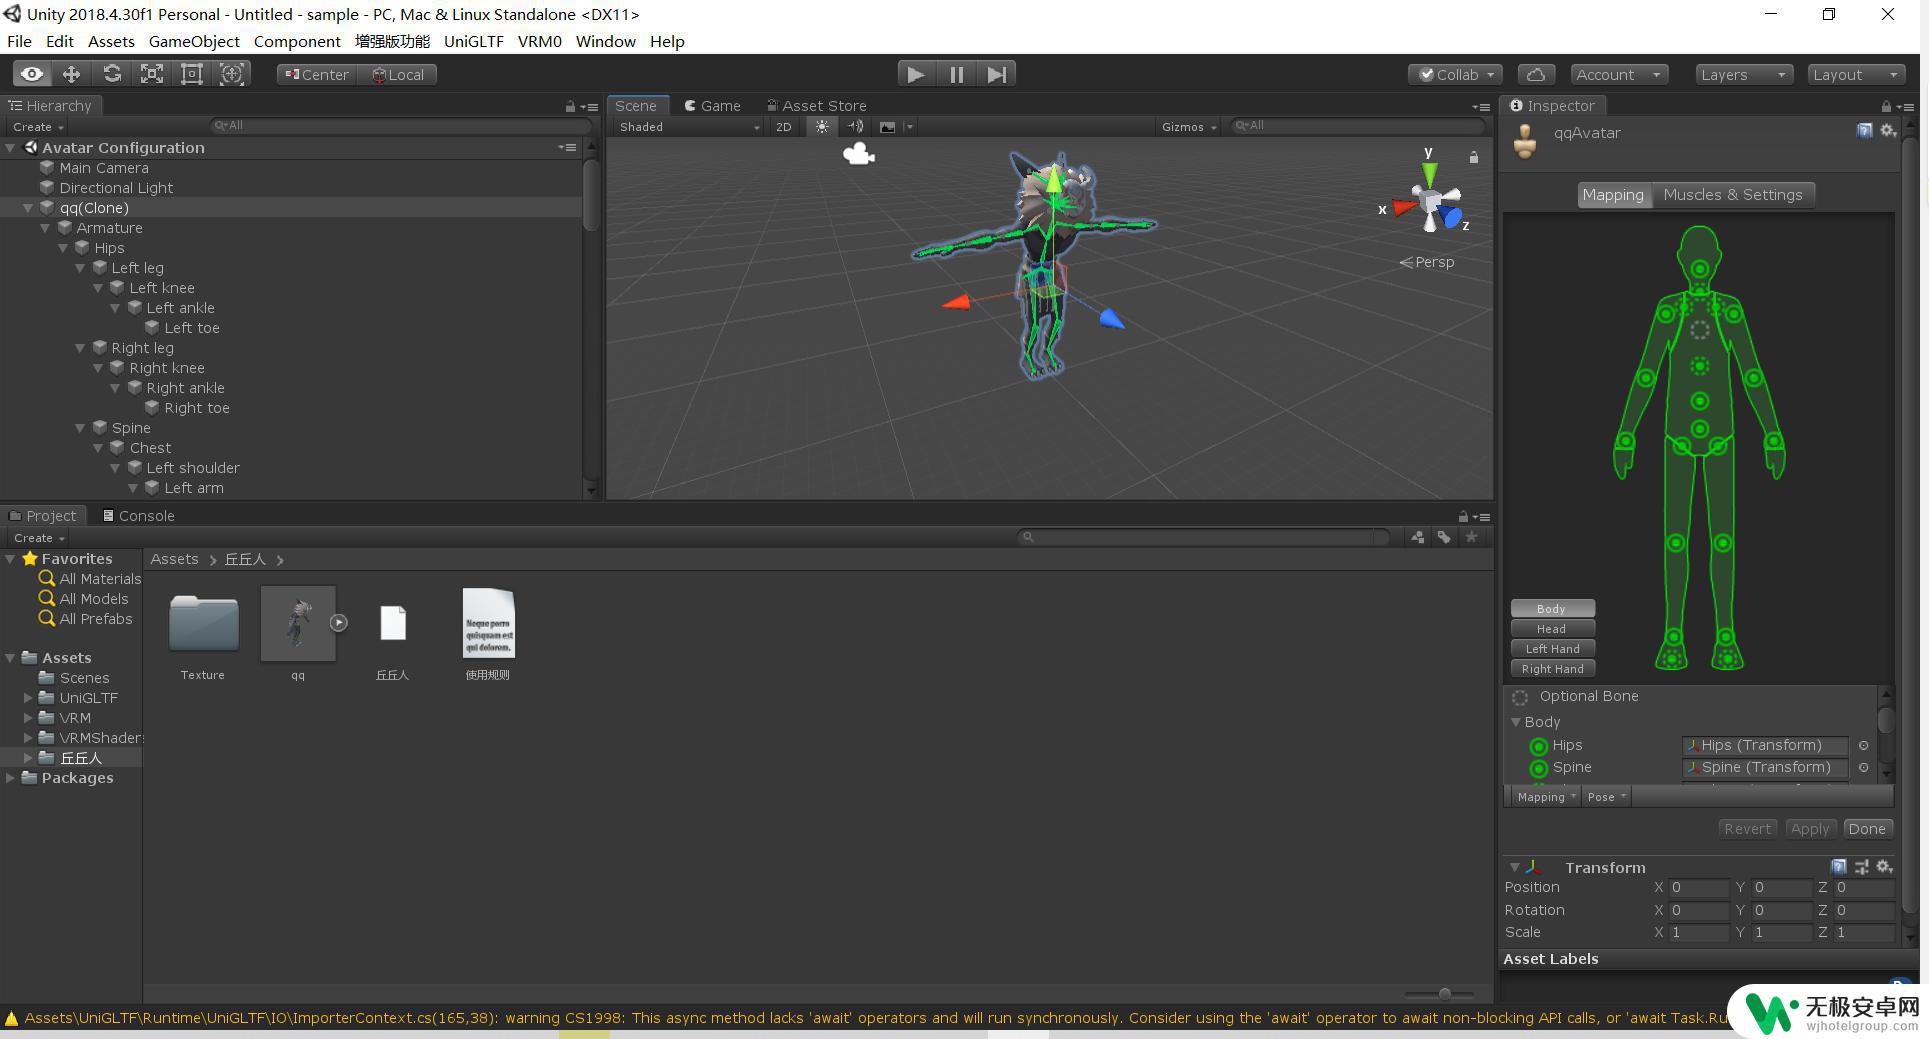Open the Layers dropdown
This screenshot has width=1929, height=1039.
click(x=1744, y=75)
